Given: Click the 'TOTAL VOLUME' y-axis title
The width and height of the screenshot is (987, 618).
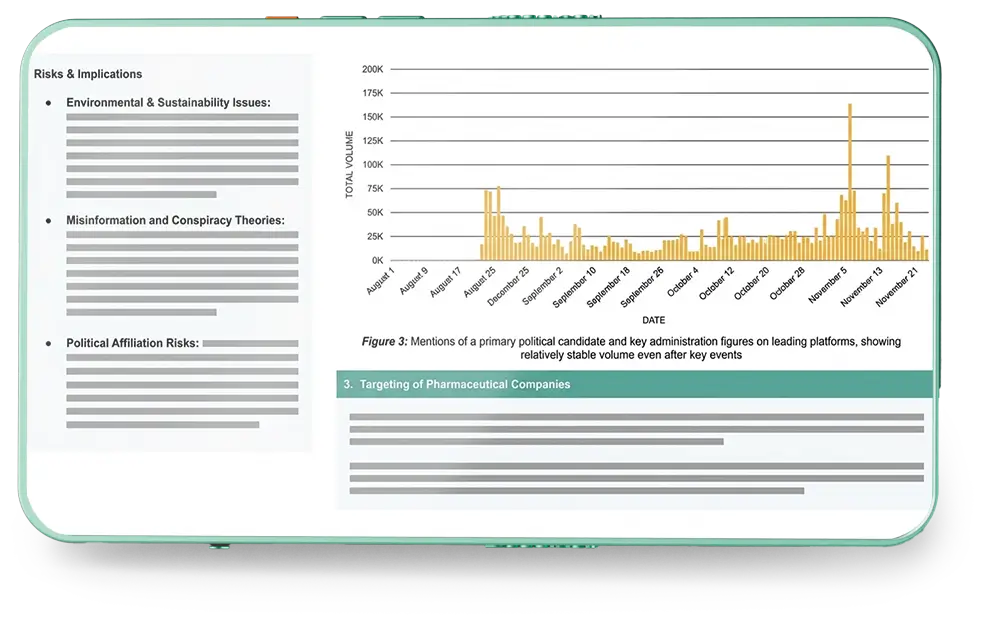Looking at the screenshot, I should [x=349, y=165].
